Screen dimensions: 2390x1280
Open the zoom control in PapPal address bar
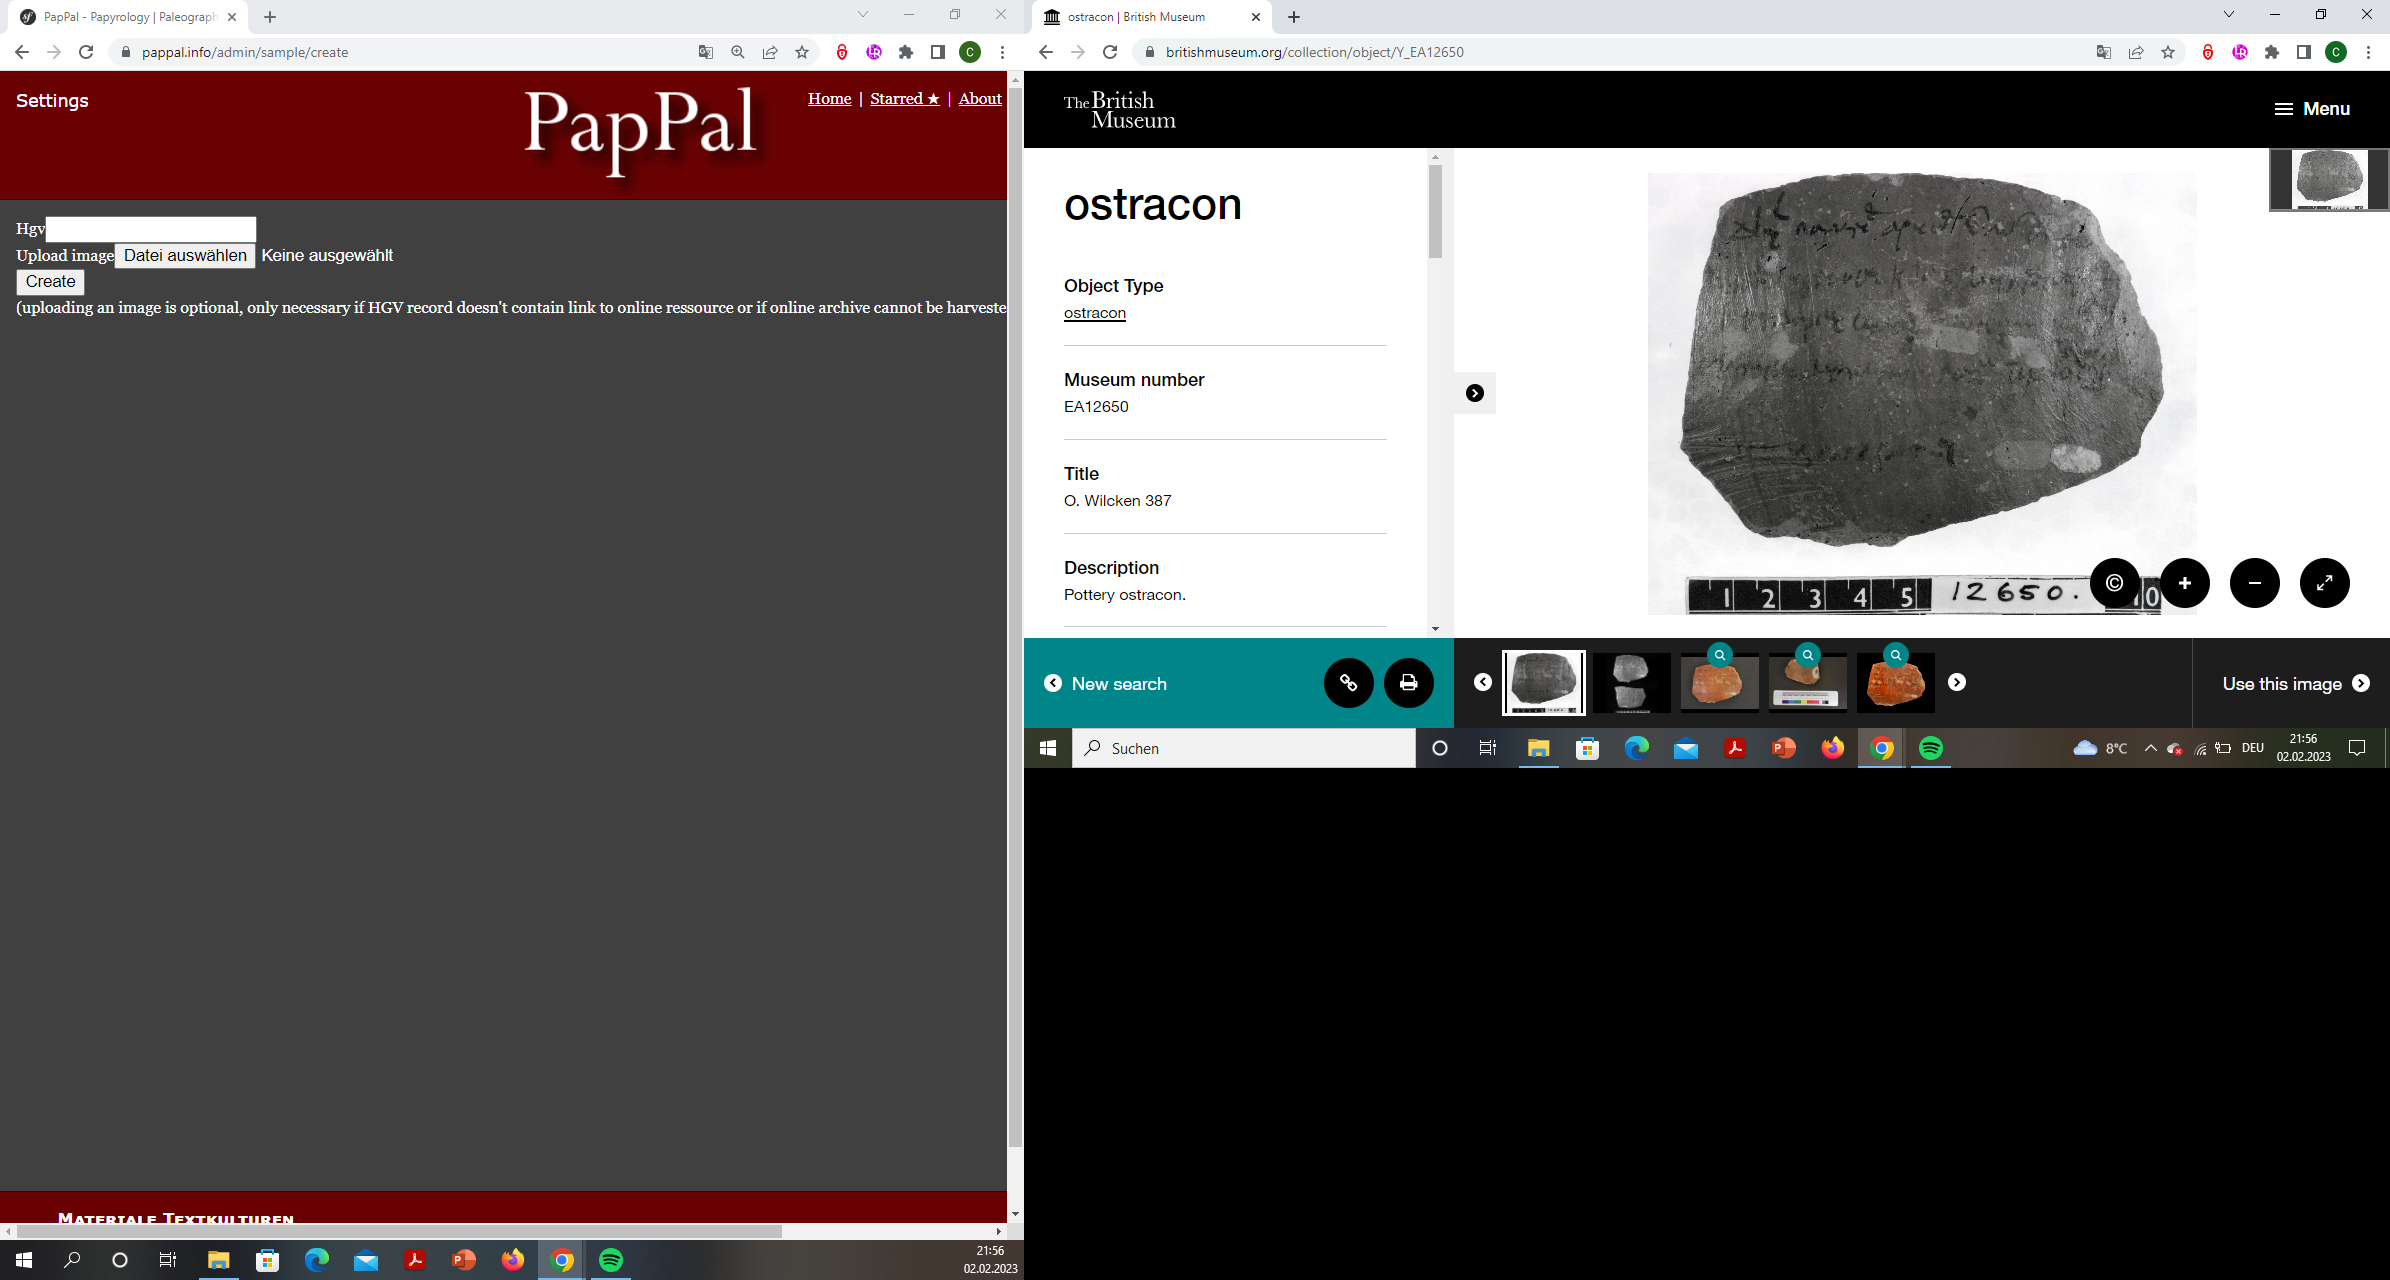click(x=738, y=52)
